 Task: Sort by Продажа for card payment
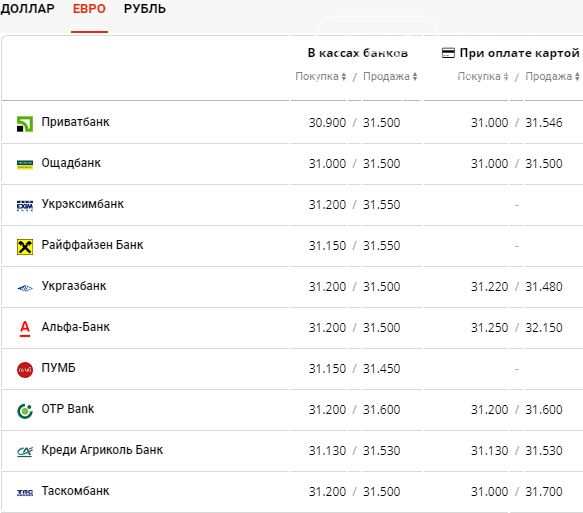pyautogui.click(x=552, y=76)
